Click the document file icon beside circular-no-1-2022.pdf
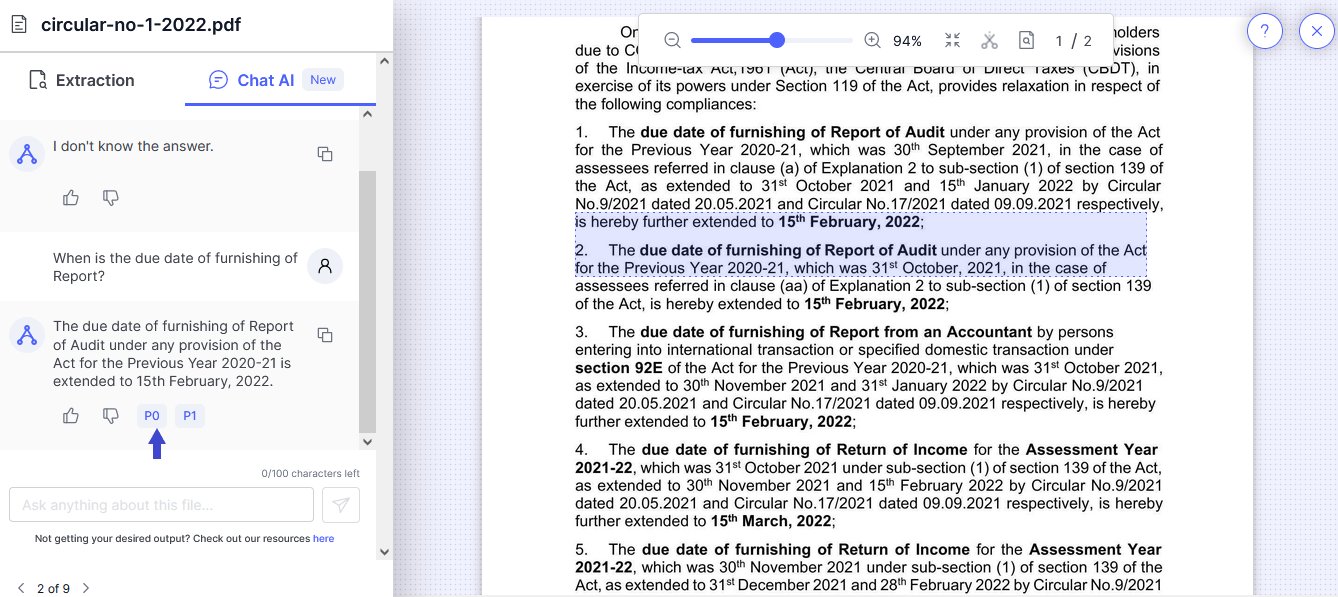Screen dimensions: 1338x597 click(20, 25)
